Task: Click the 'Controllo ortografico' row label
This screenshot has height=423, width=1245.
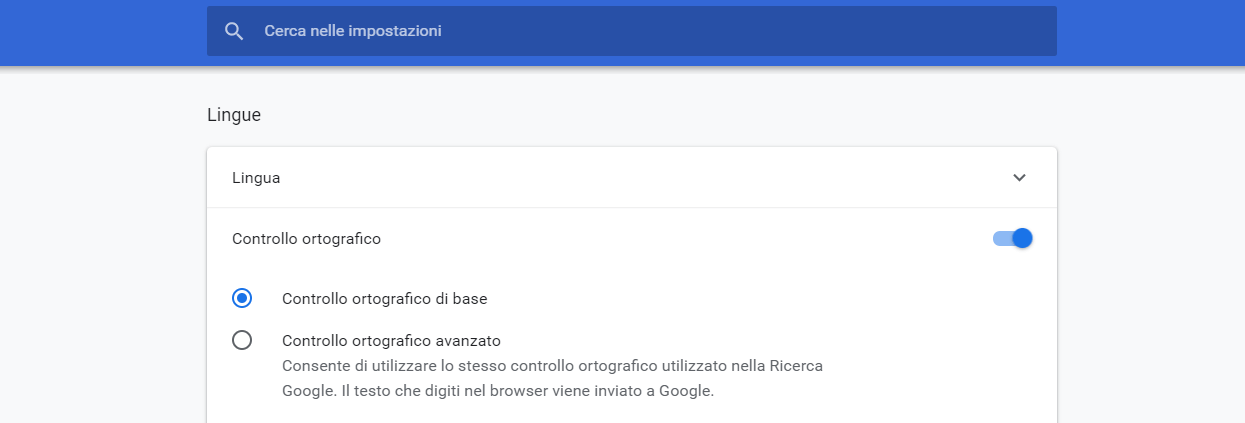Action: click(306, 239)
